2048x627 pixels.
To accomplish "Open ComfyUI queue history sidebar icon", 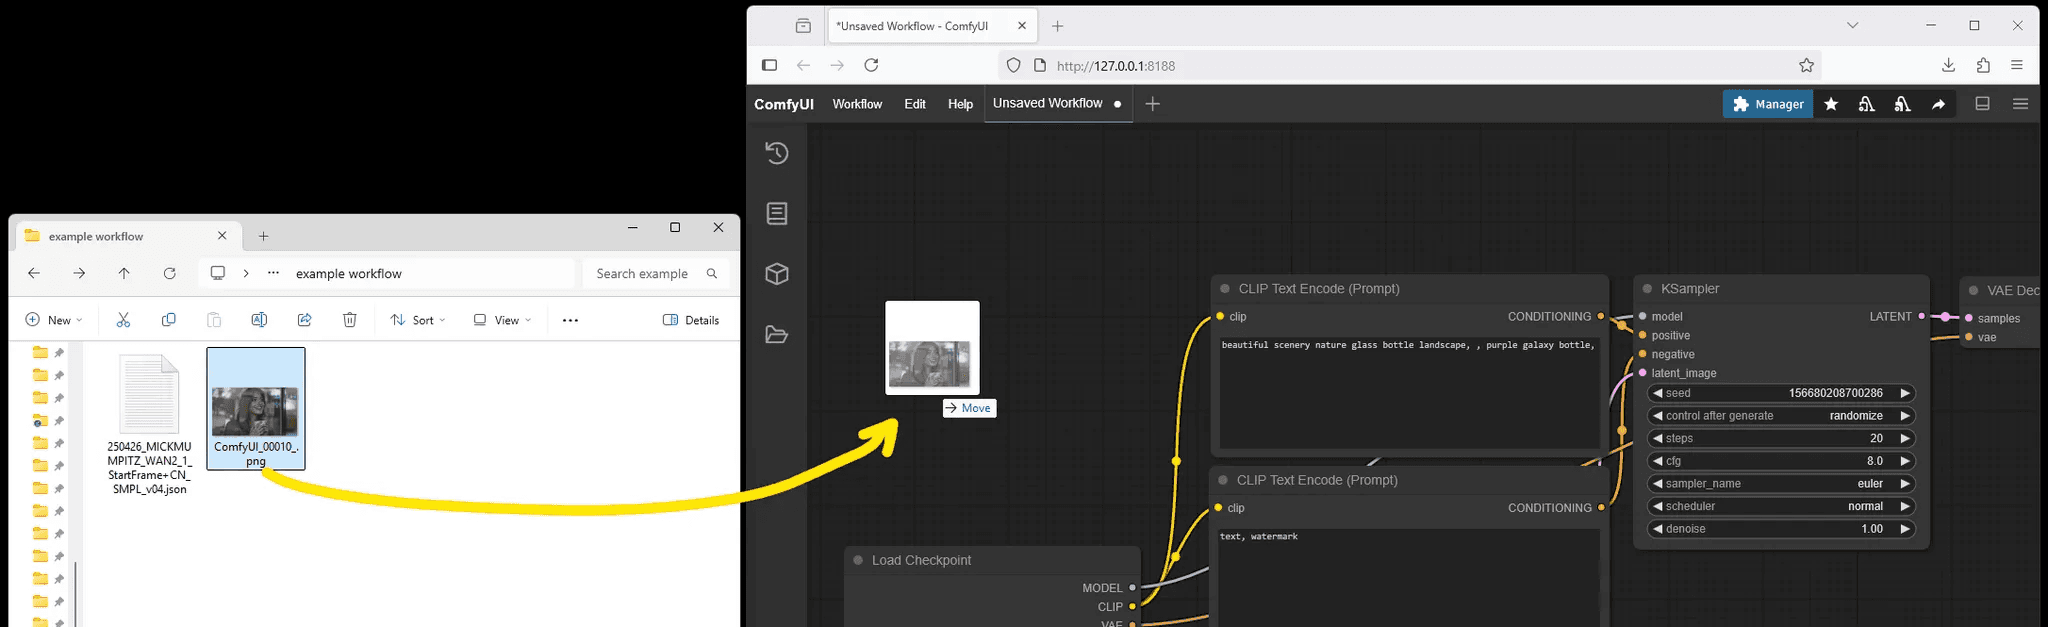I will click(777, 153).
